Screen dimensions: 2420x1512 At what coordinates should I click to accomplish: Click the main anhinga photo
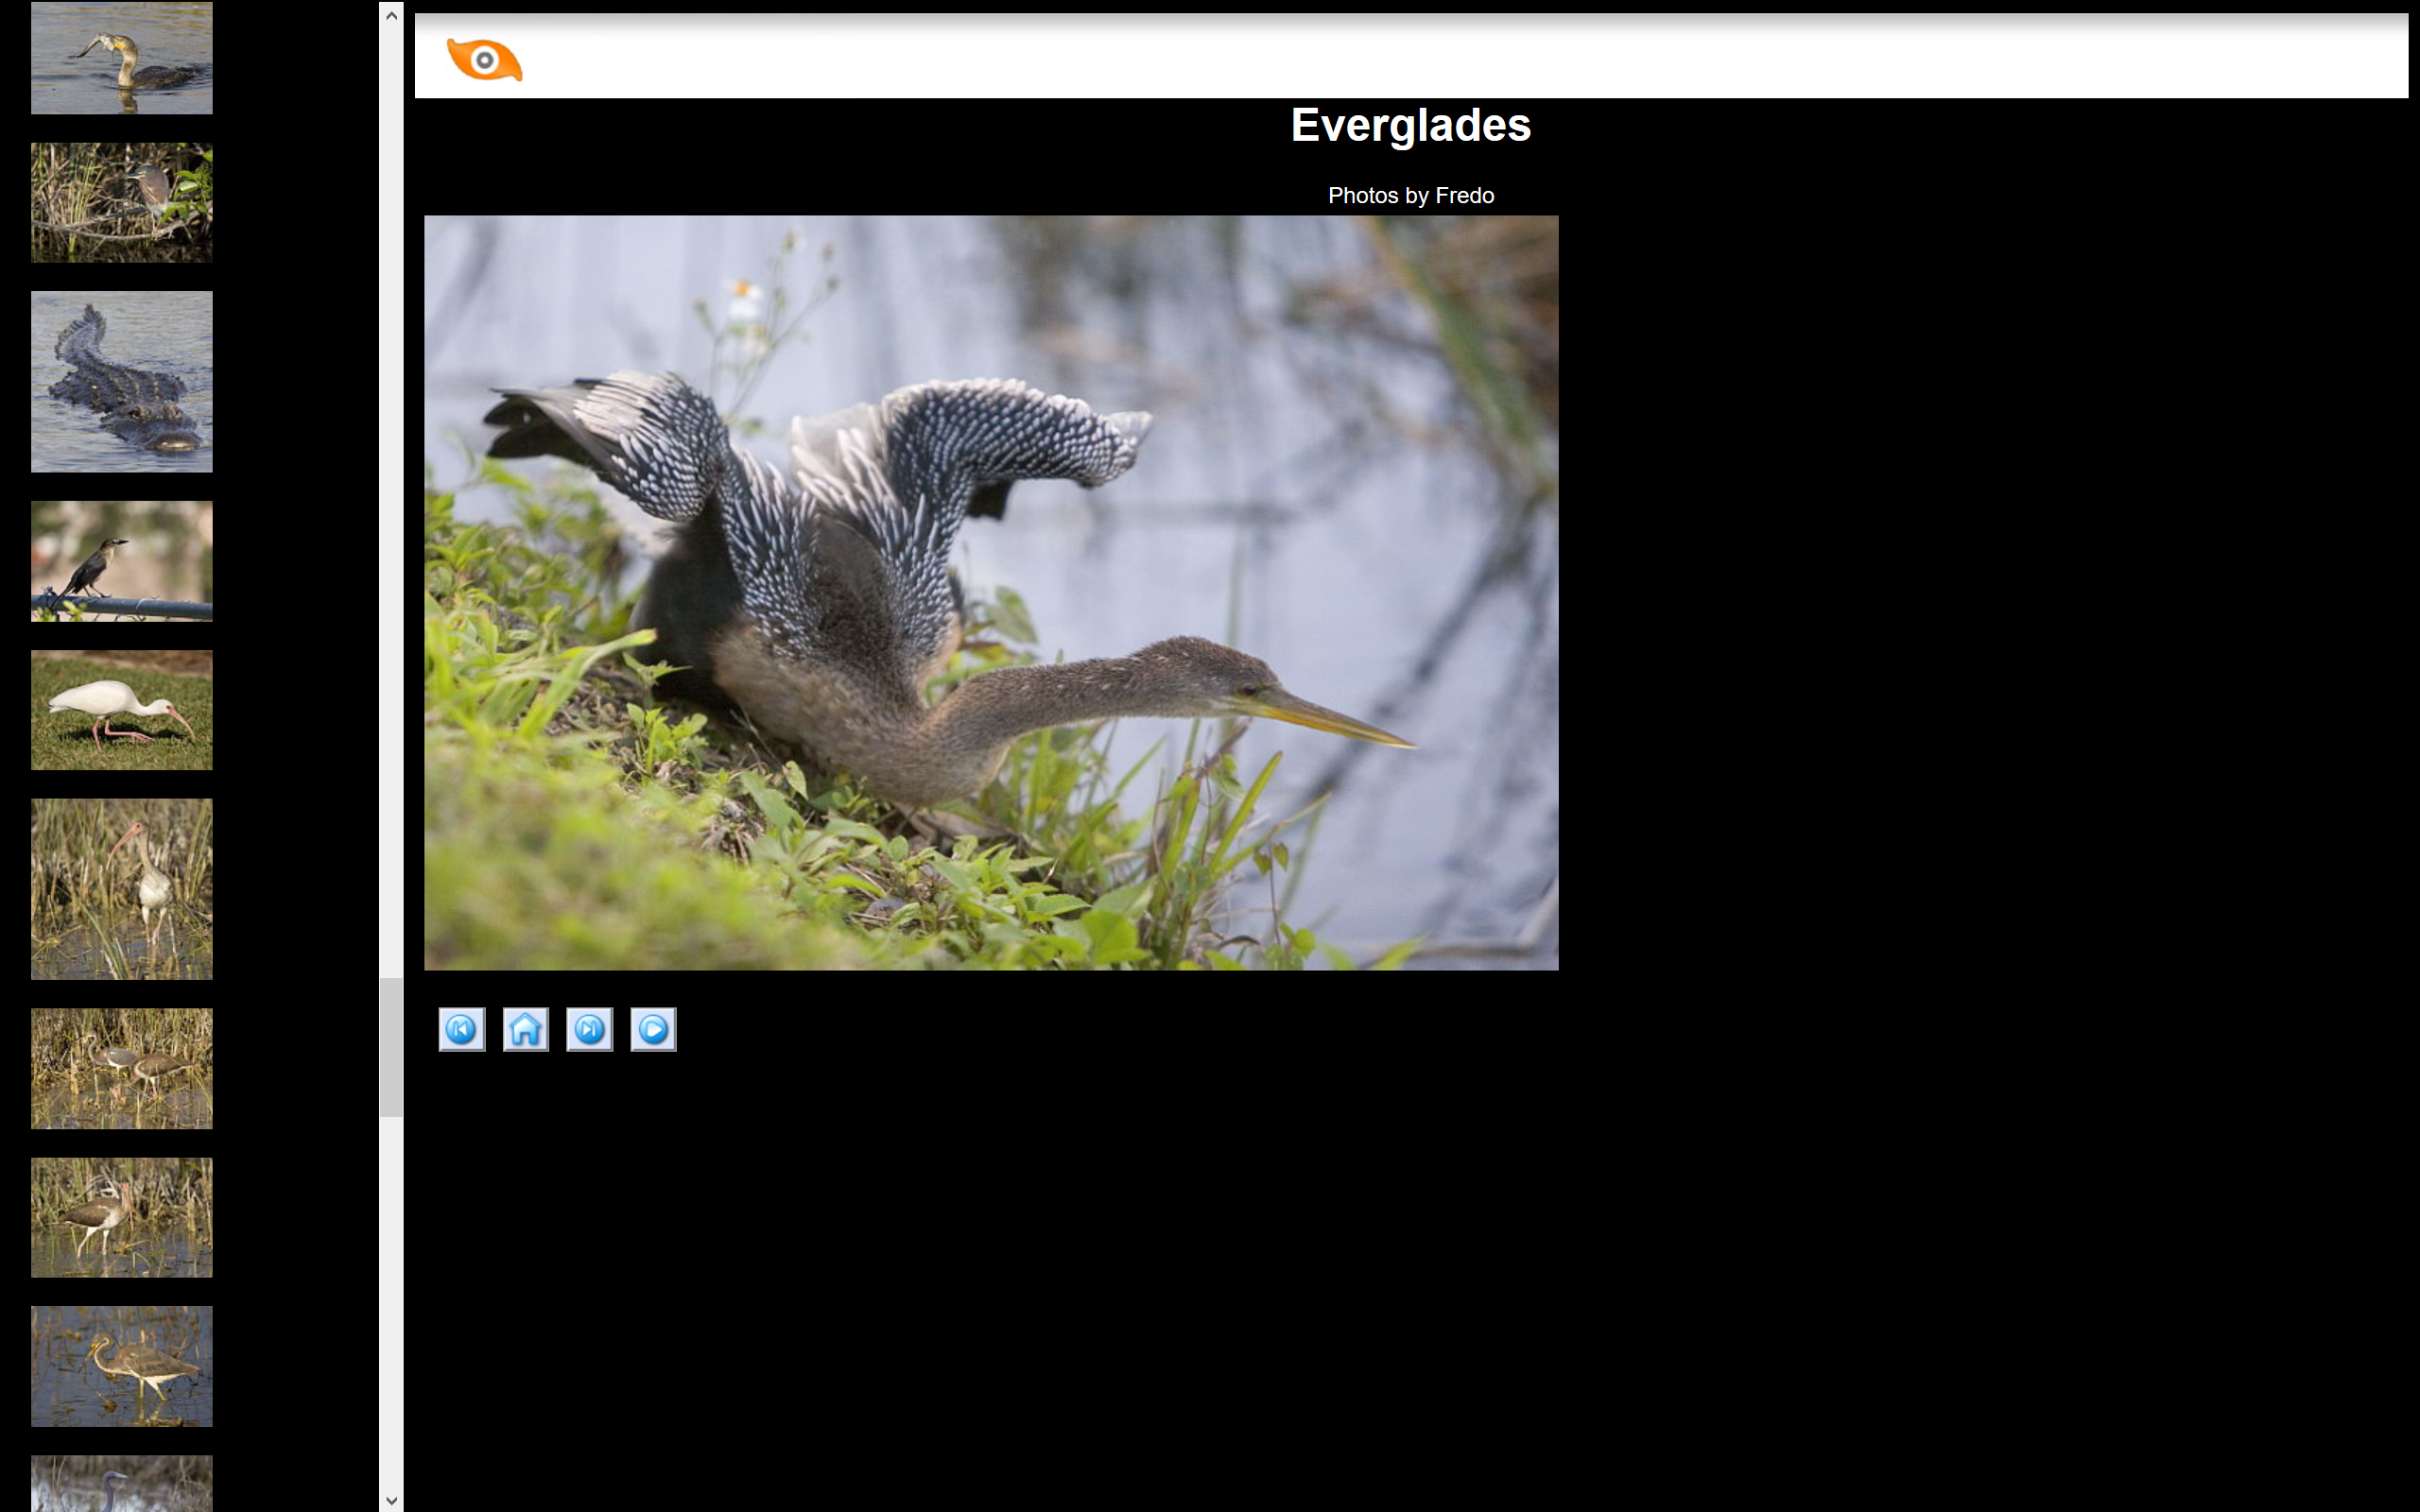[991, 593]
